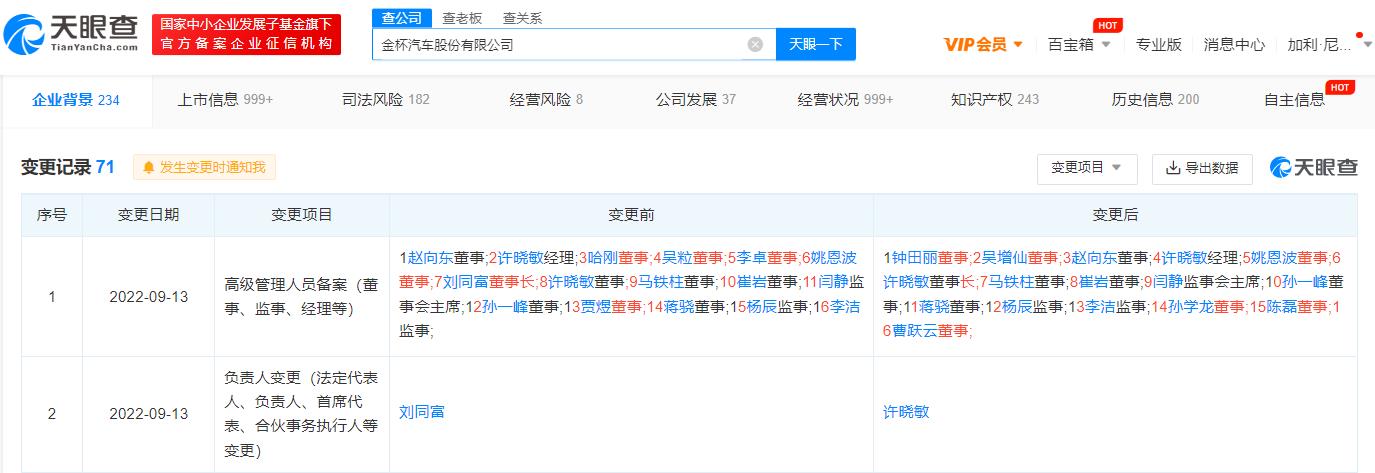Image resolution: width=1375 pixels, height=473 pixels.
Task: Click 吴增仙 in the 变更后 list
Action: (x=1005, y=258)
